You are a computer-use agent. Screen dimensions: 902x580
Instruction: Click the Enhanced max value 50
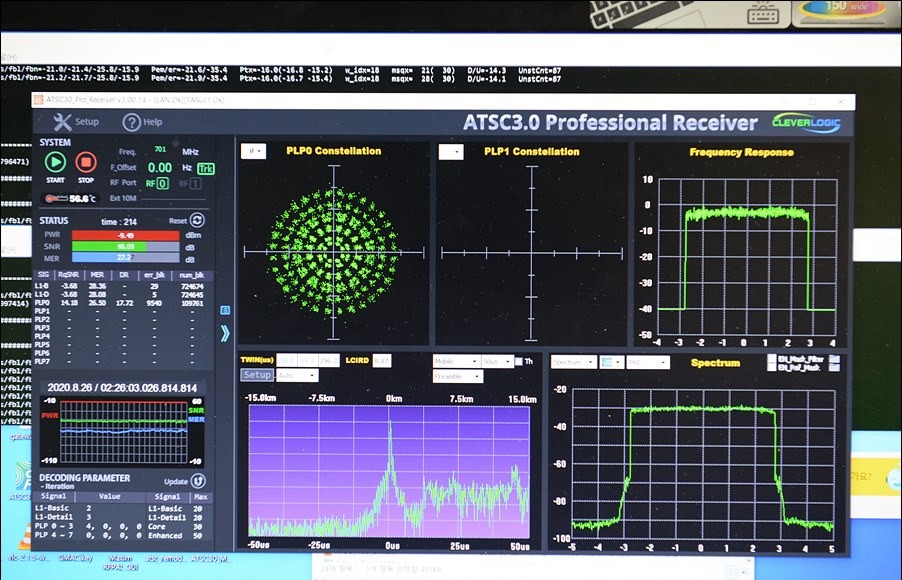point(197,535)
